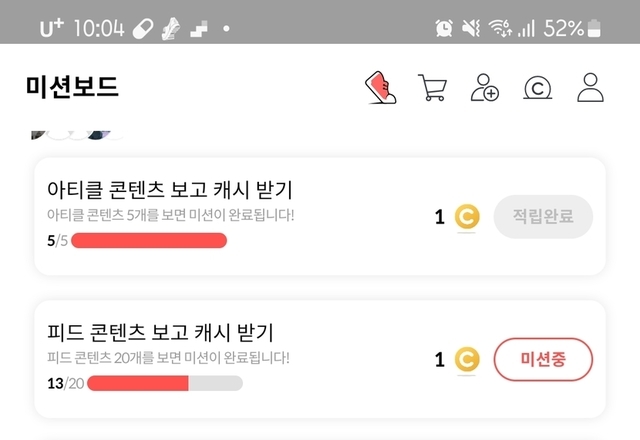The height and width of the screenshot is (440, 640).
Task: Tap the add friend icon
Action: [x=485, y=88]
